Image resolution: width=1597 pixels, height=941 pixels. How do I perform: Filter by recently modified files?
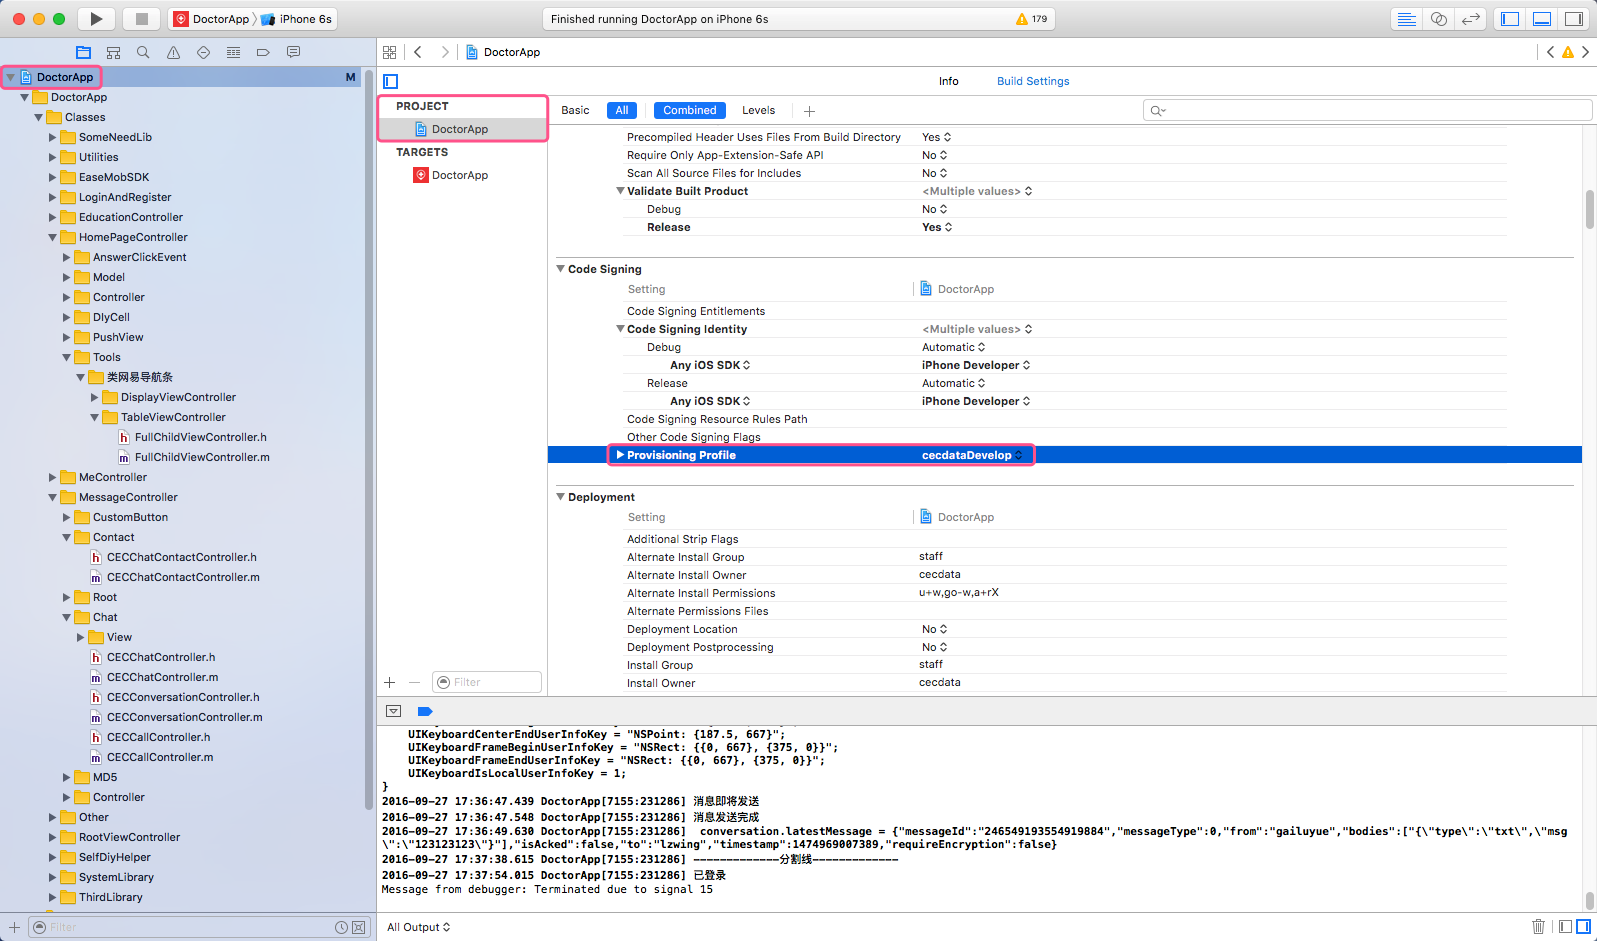342,927
